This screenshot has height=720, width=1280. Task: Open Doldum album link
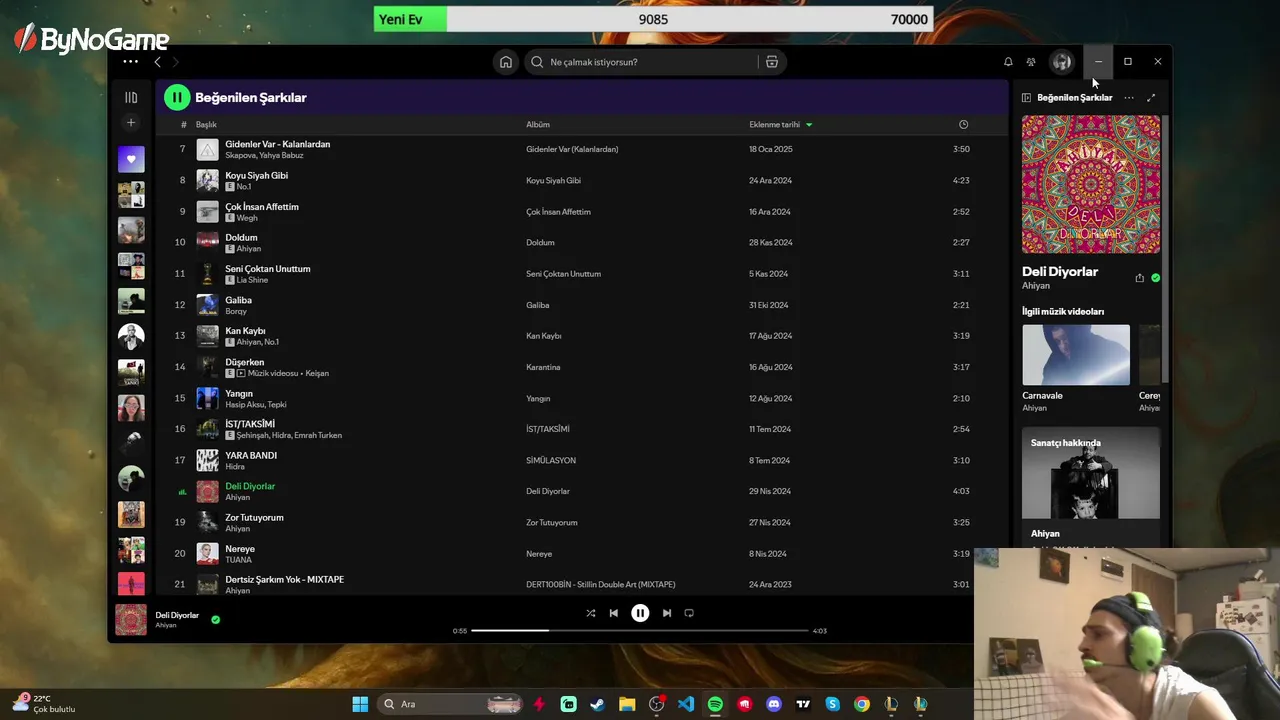point(540,243)
